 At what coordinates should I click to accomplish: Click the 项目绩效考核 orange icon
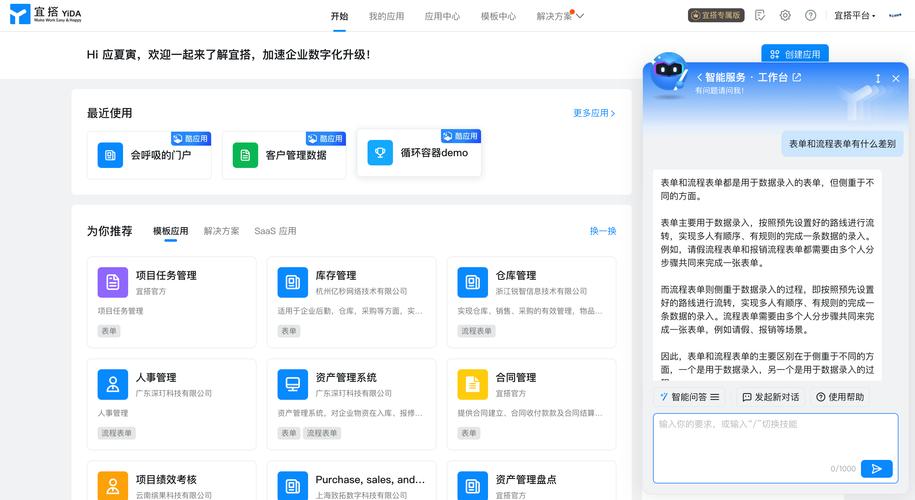pos(113,485)
